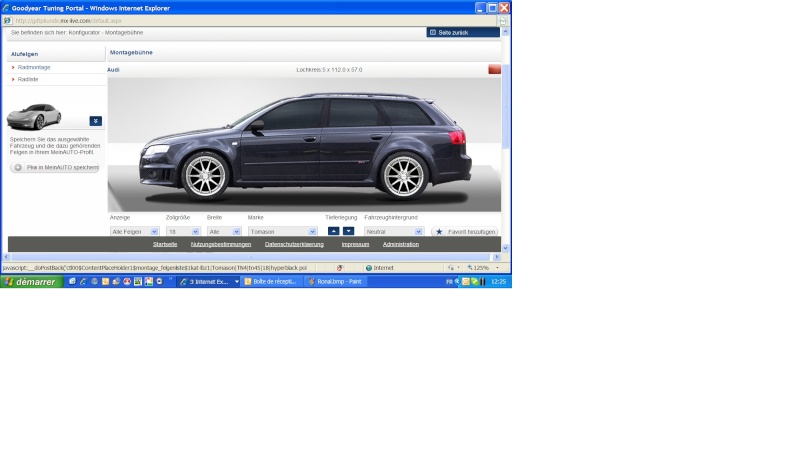Click 'Lochkreis: 5 x 112.0 x 57.0' text
The width and height of the screenshot is (800, 450).
329,70
